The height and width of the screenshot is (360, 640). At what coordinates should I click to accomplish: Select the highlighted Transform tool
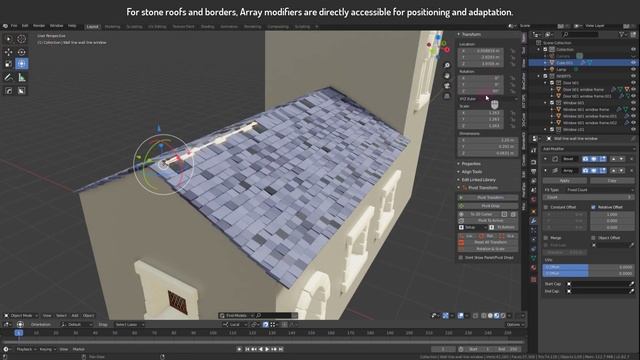(x=22, y=64)
